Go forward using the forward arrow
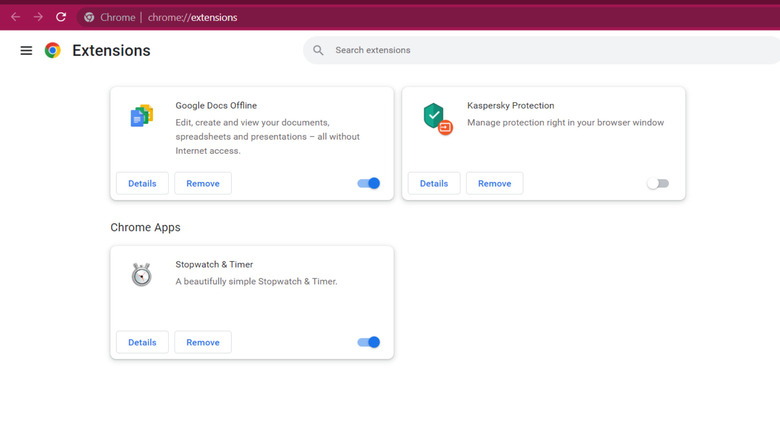780x438 pixels. tap(38, 17)
